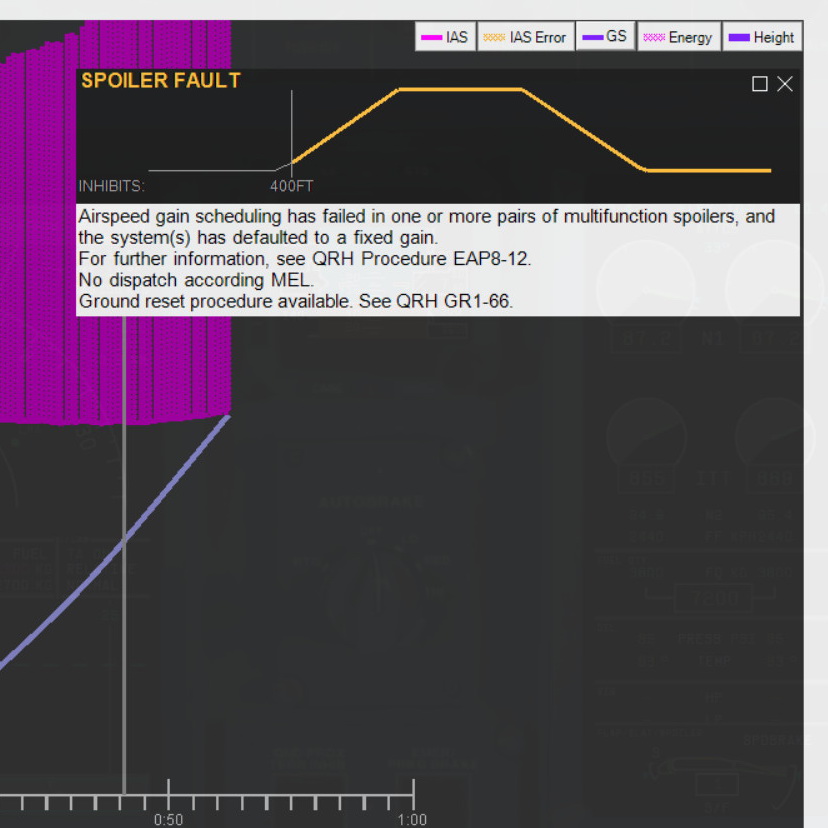
Task: Click the SPOILER FAULT title heading
Action: (x=161, y=81)
